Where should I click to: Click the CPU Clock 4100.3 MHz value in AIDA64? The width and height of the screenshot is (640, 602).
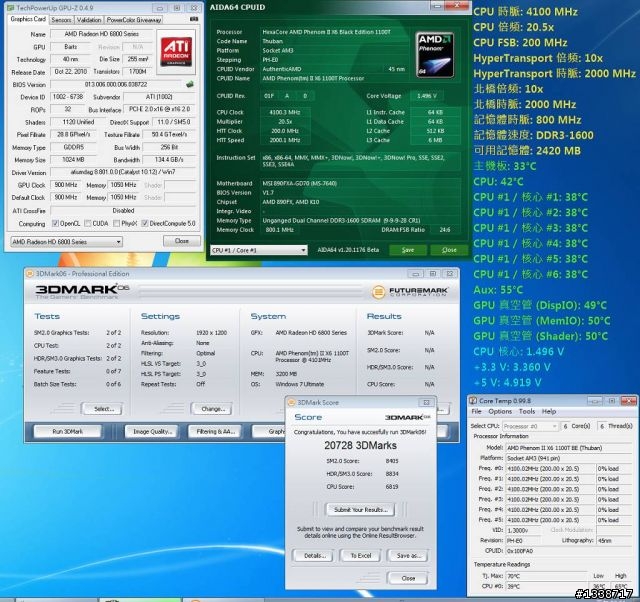[x=285, y=112]
